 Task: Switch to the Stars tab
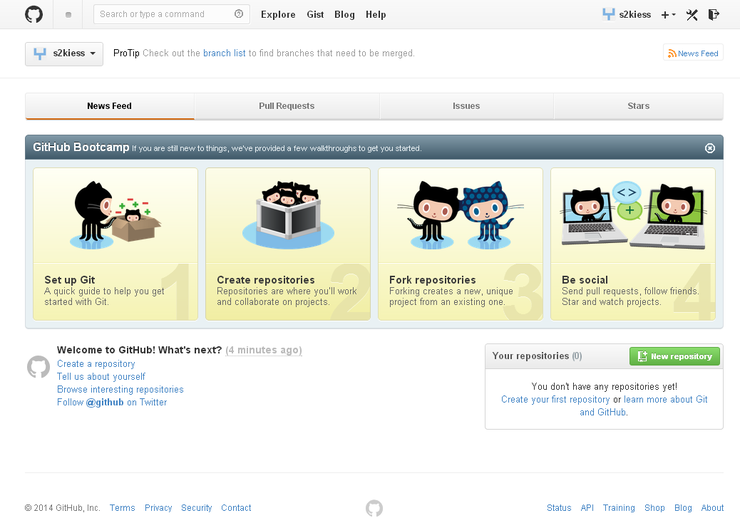pos(639,106)
